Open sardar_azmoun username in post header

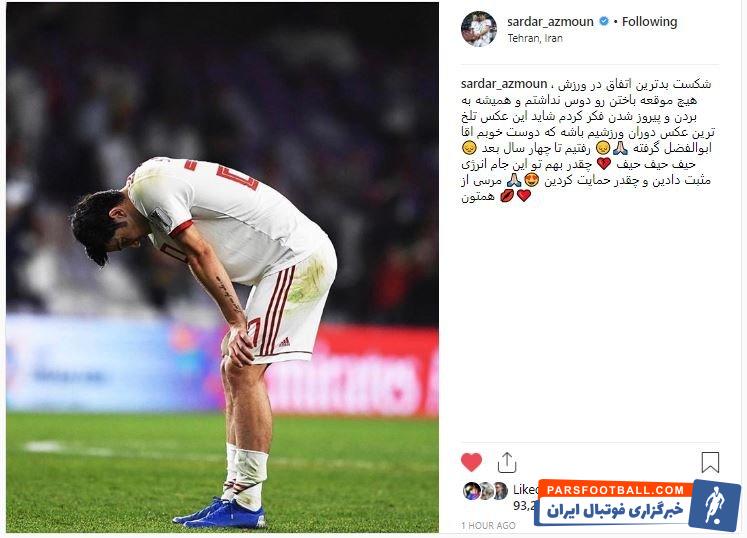550,22
